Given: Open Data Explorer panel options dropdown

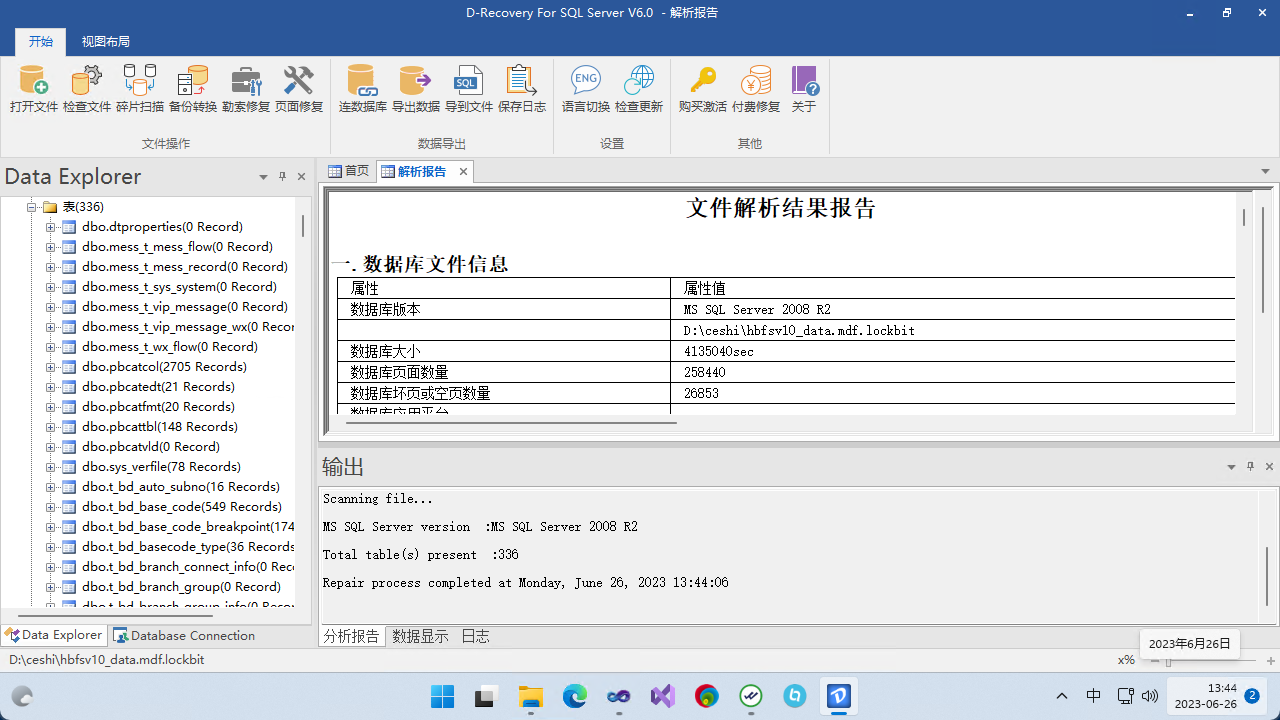Looking at the screenshot, I should (264, 177).
